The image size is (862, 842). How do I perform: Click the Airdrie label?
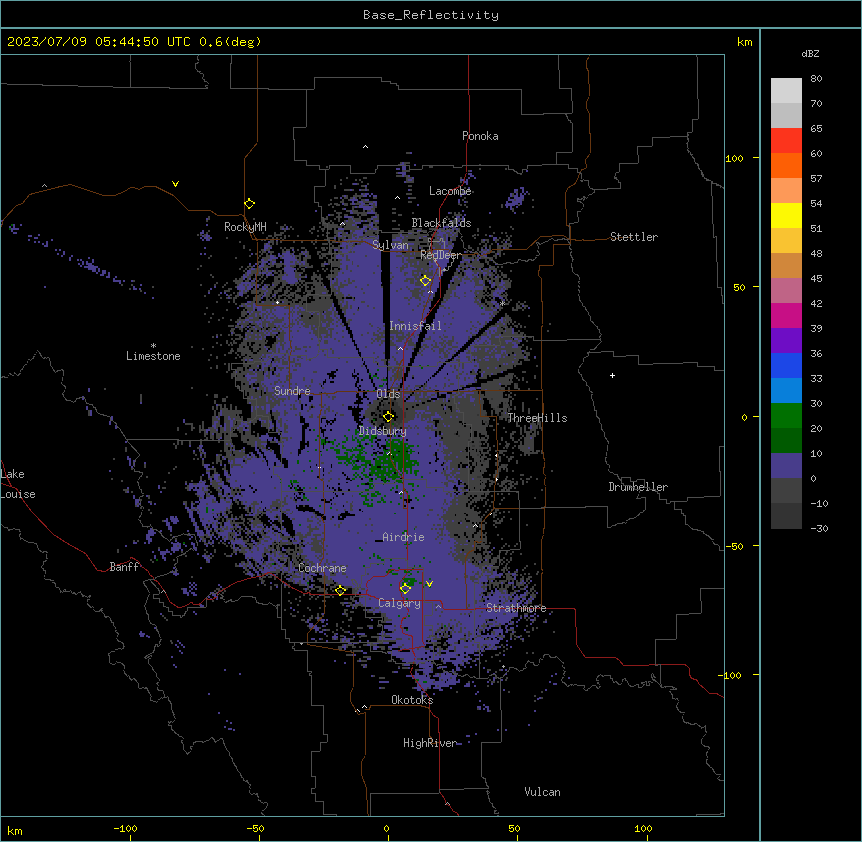pyautogui.click(x=403, y=537)
